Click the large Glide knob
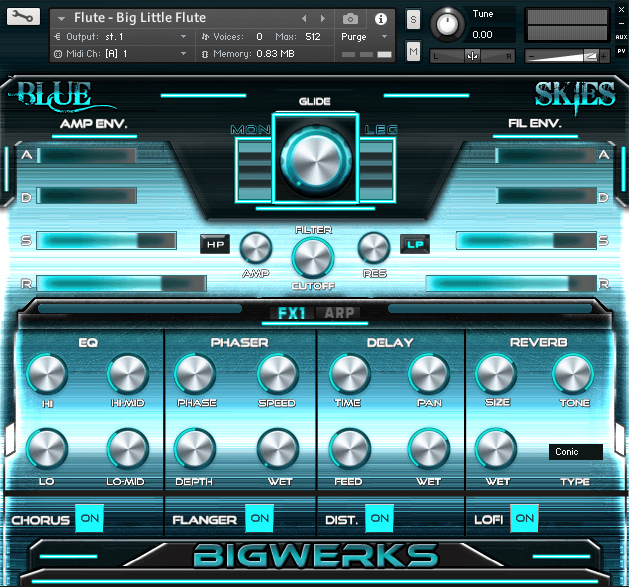Viewport: 629px width, 587px height. 316,159
